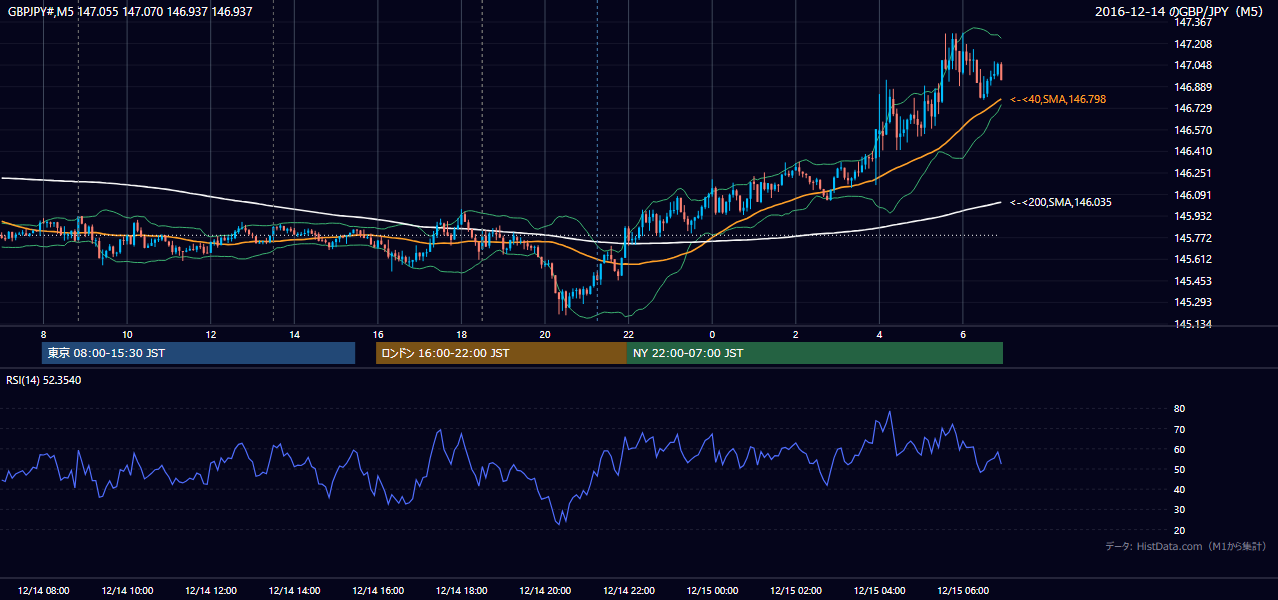Click price axis value 146.251
The width and height of the screenshot is (1278, 600).
point(1193,173)
